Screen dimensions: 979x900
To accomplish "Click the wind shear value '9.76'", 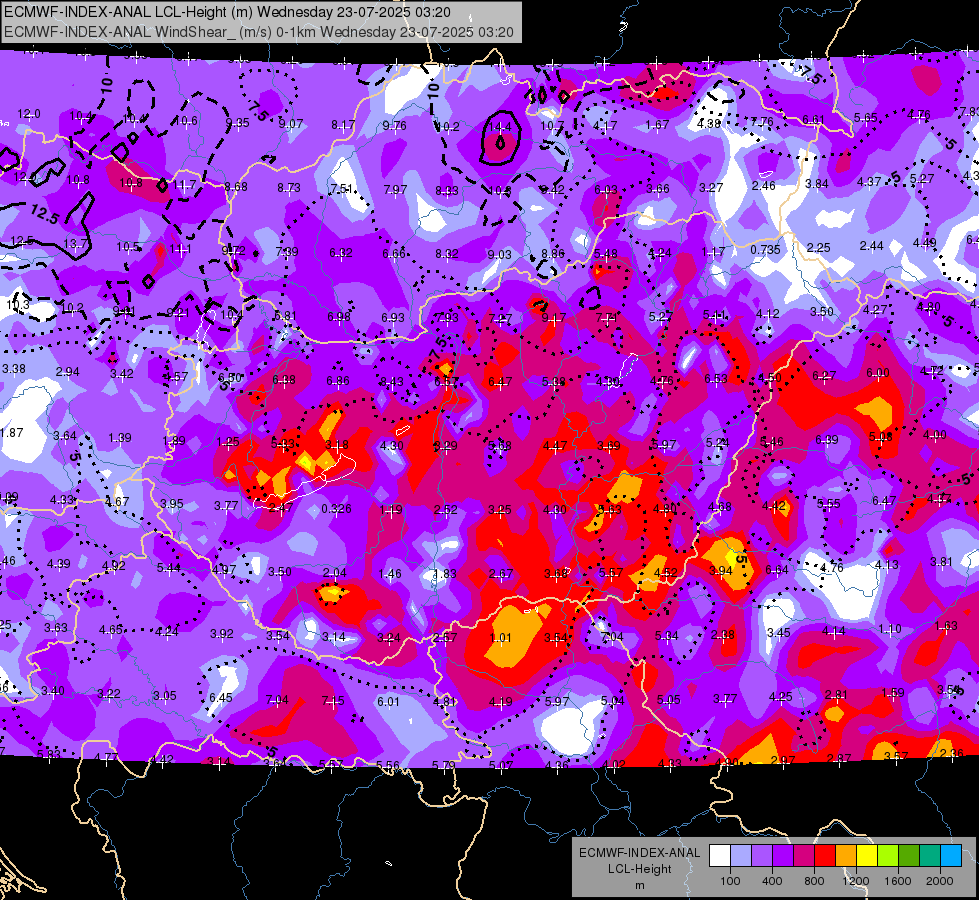I will pos(395,126).
